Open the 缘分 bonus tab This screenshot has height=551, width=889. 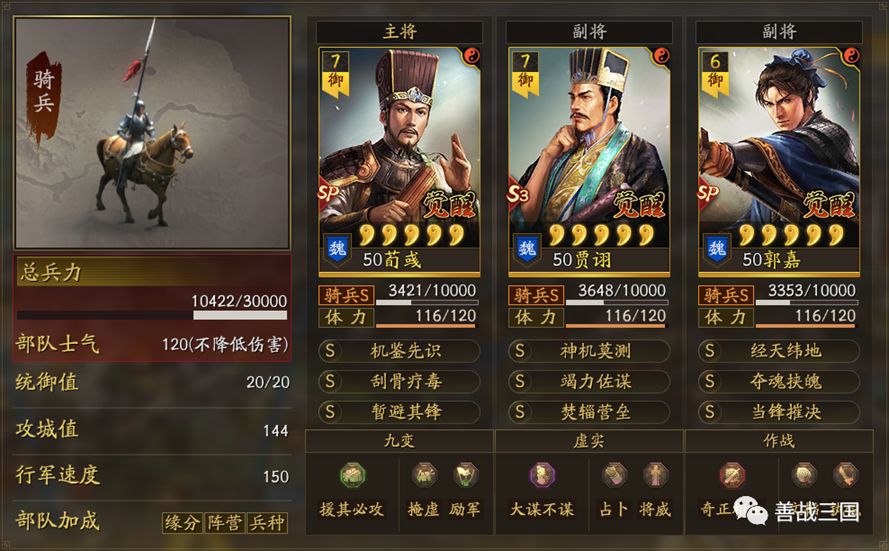point(182,522)
